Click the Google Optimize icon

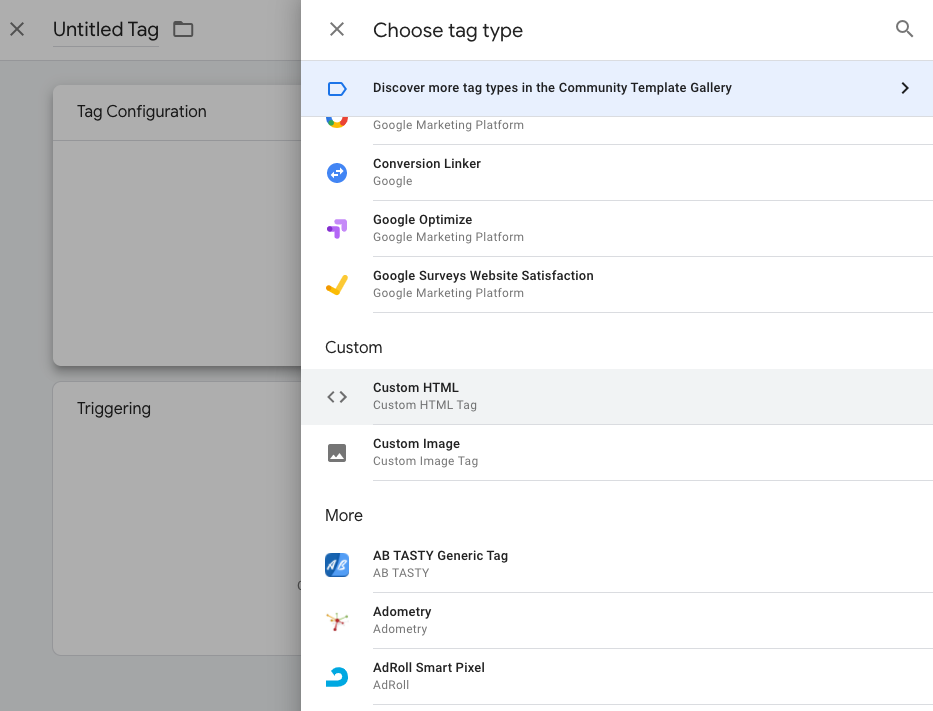(x=337, y=229)
